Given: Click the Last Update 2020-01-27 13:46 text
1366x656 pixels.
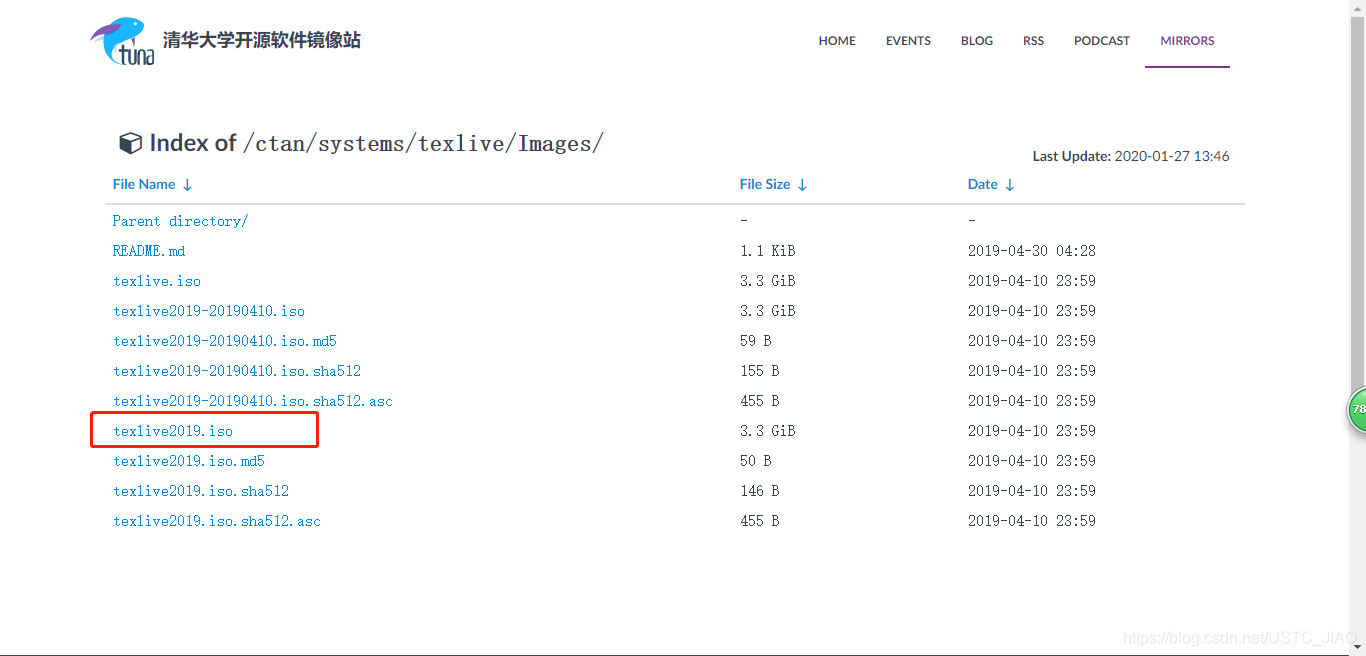Looking at the screenshot, I should pyautogui.click(x=1131, y=156).
